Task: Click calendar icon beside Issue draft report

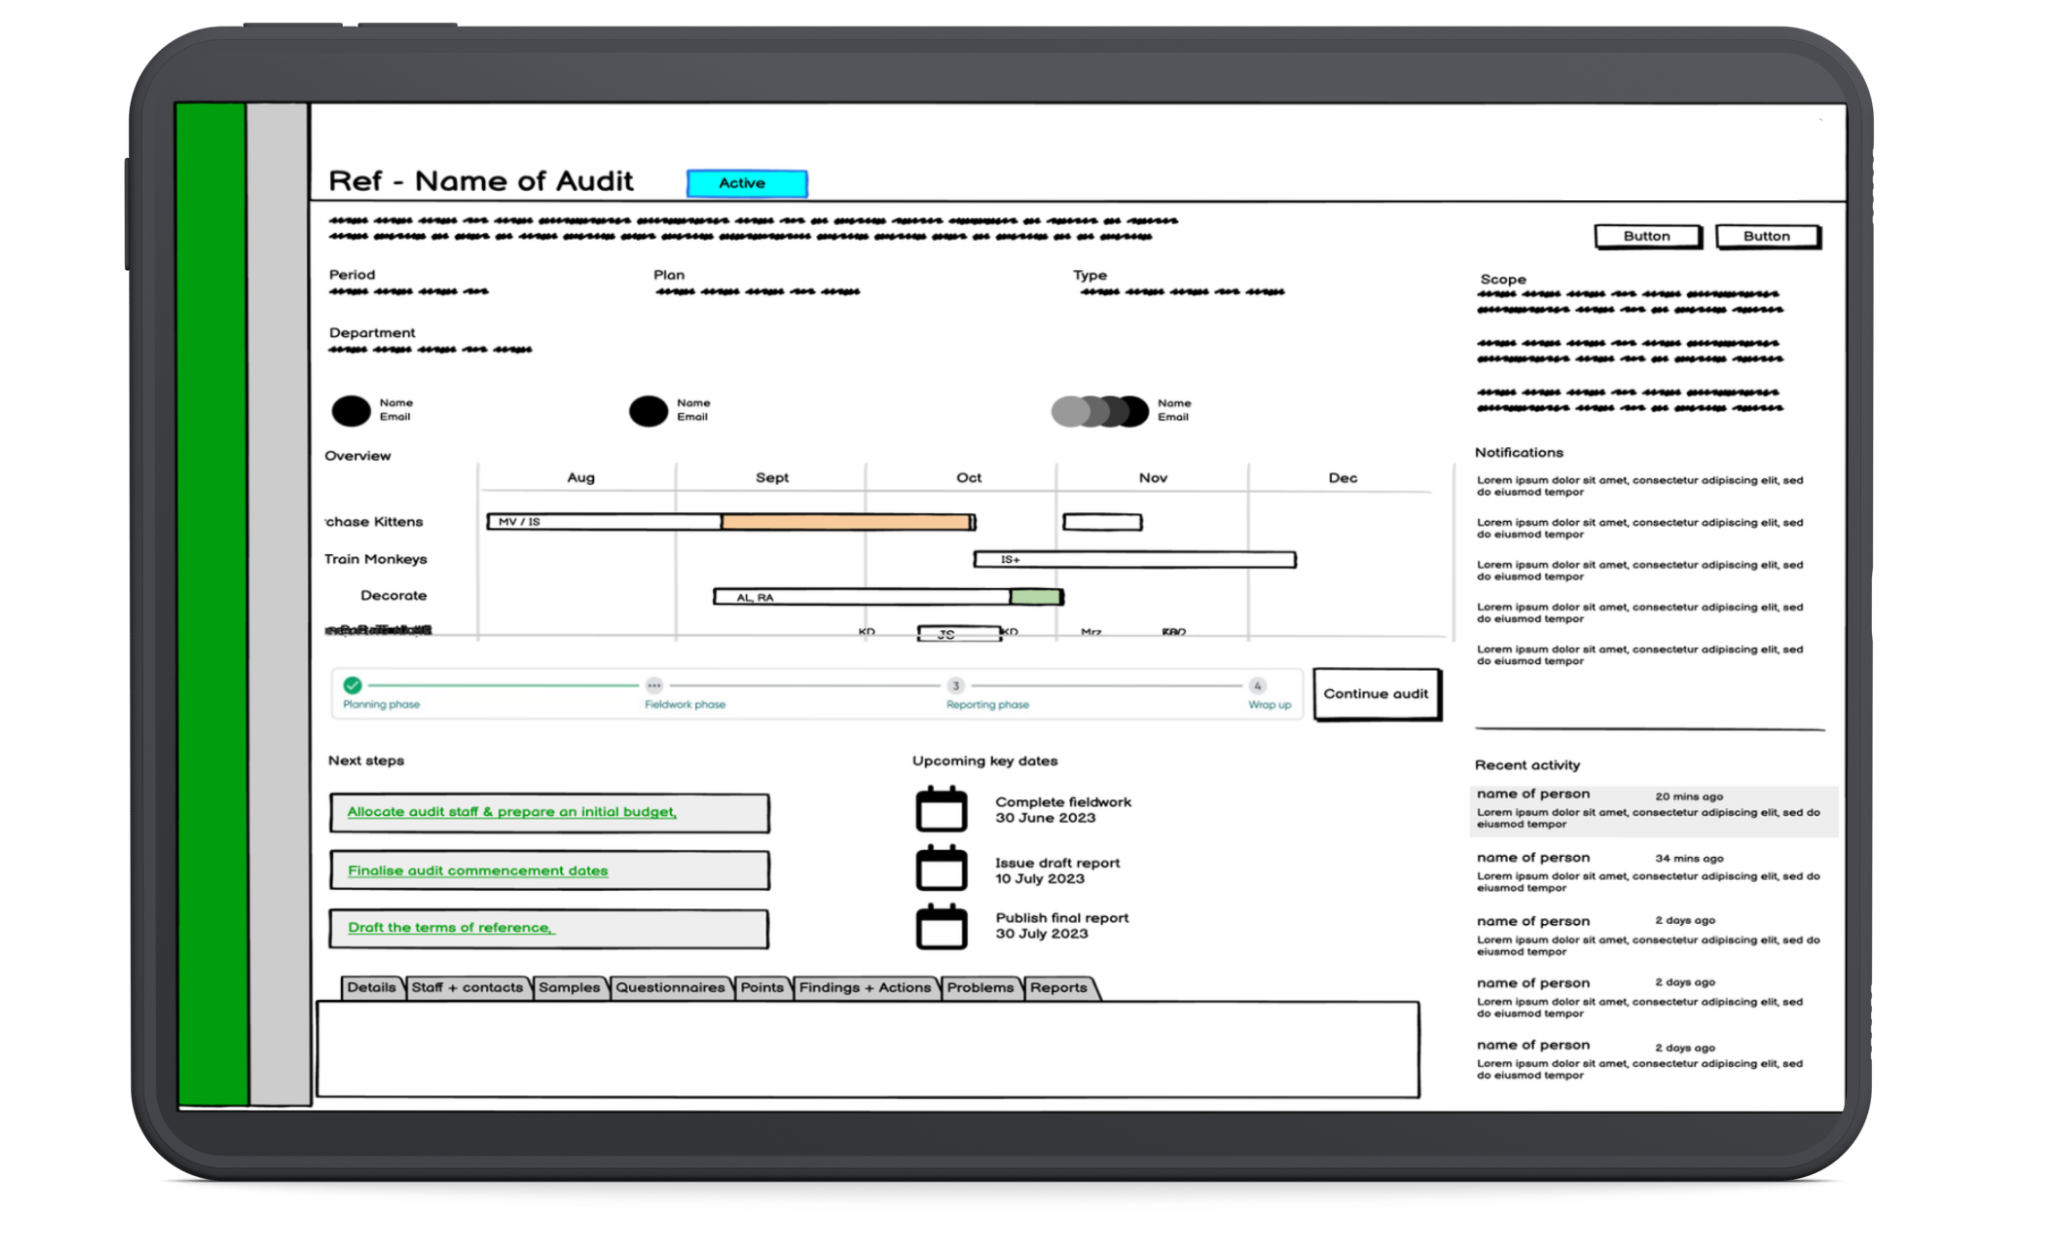Action: [x=940, y=869]
